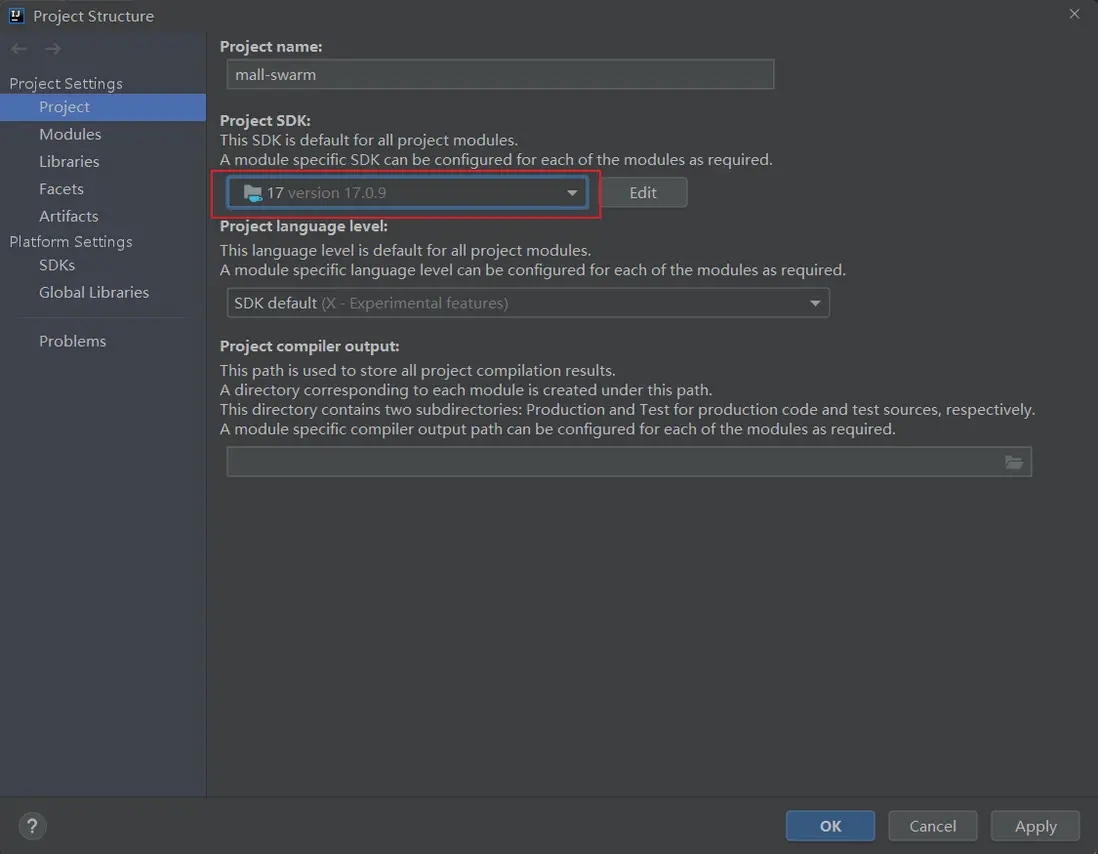The width and height of the screenshot is (1098, 854).
Task: Open SDKs under Platform Settings
Action: click(57, 265)
